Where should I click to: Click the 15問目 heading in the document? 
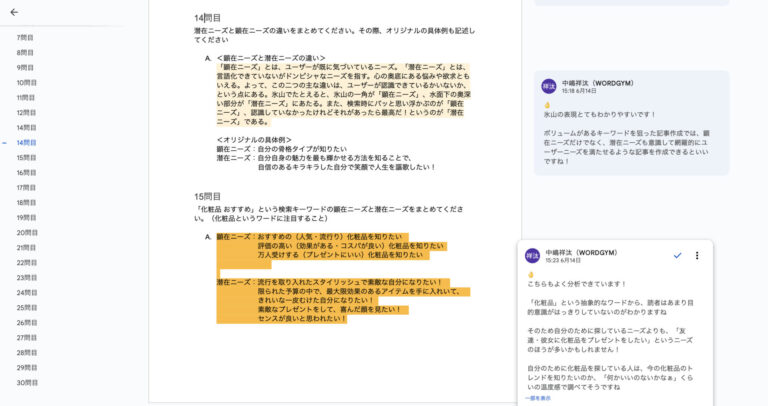207,196
